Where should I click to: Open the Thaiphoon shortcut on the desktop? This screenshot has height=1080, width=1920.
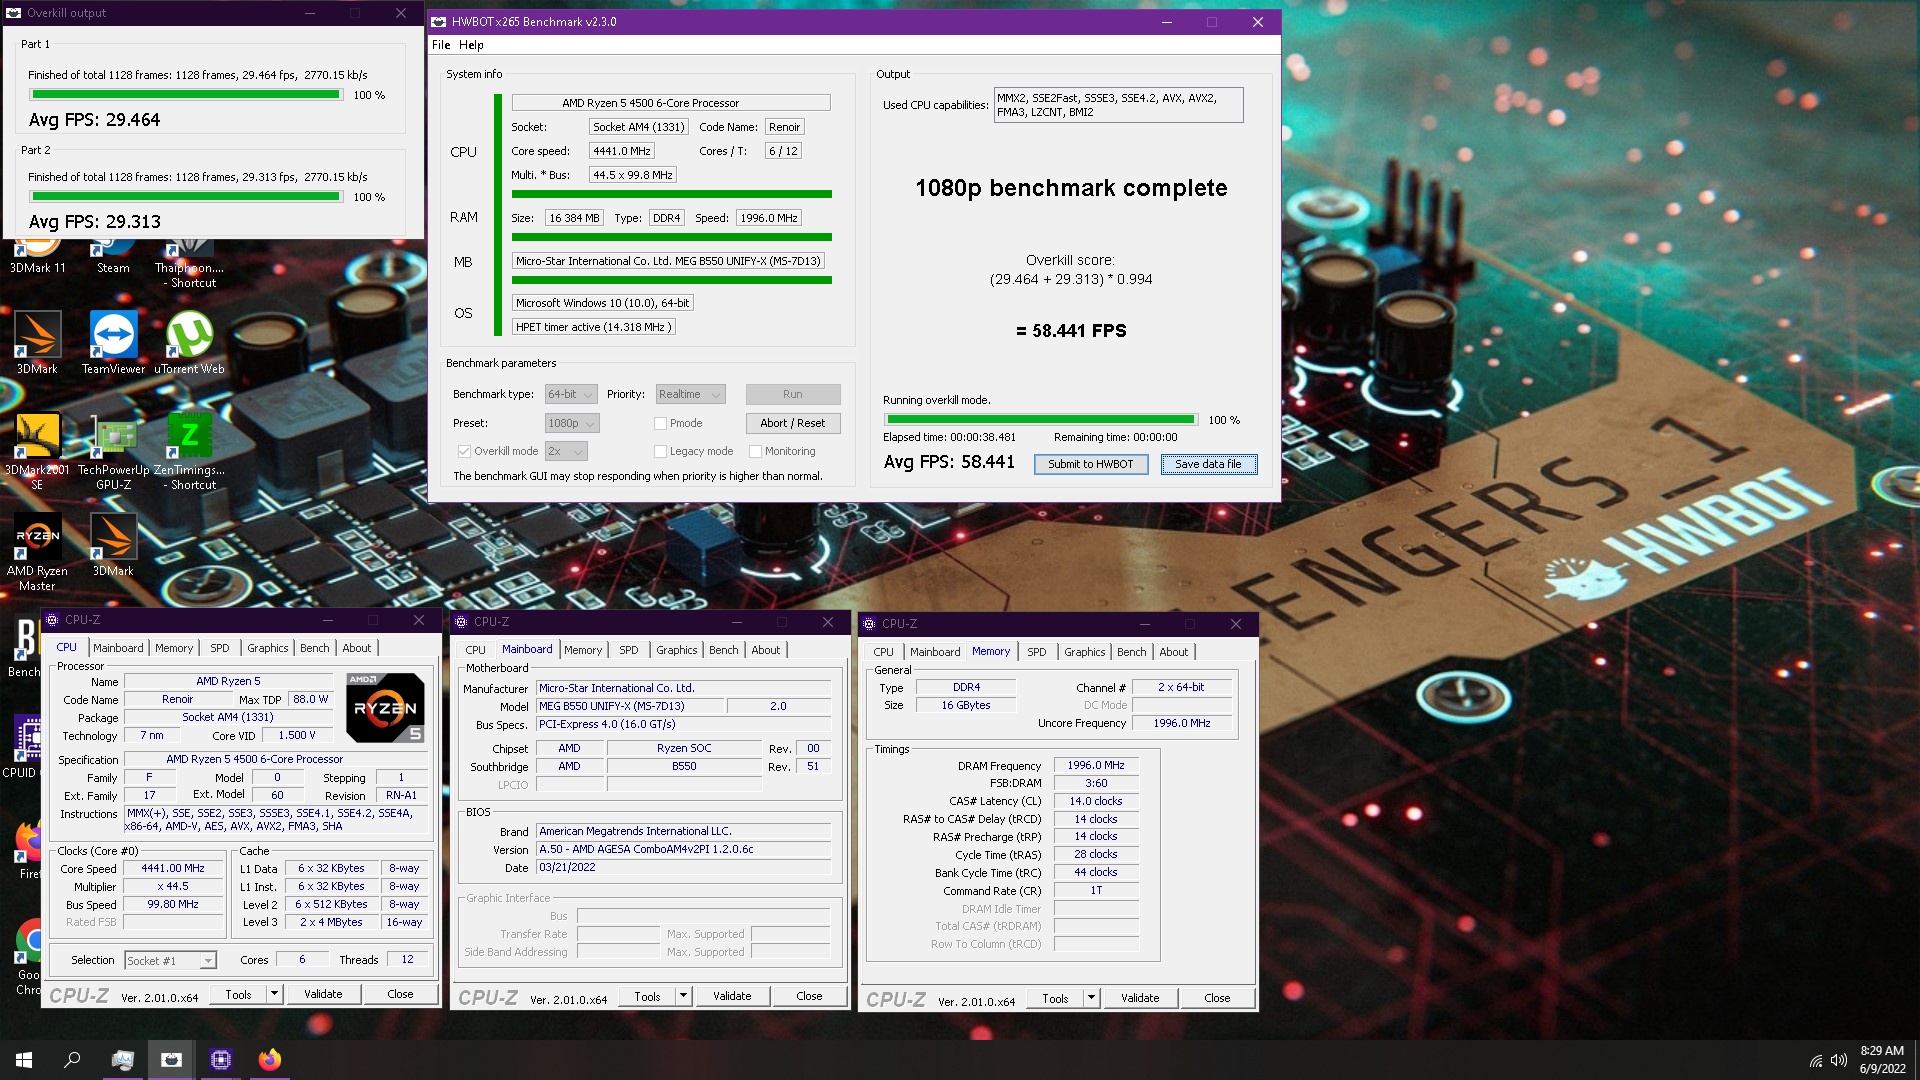[x=189, y=262]
